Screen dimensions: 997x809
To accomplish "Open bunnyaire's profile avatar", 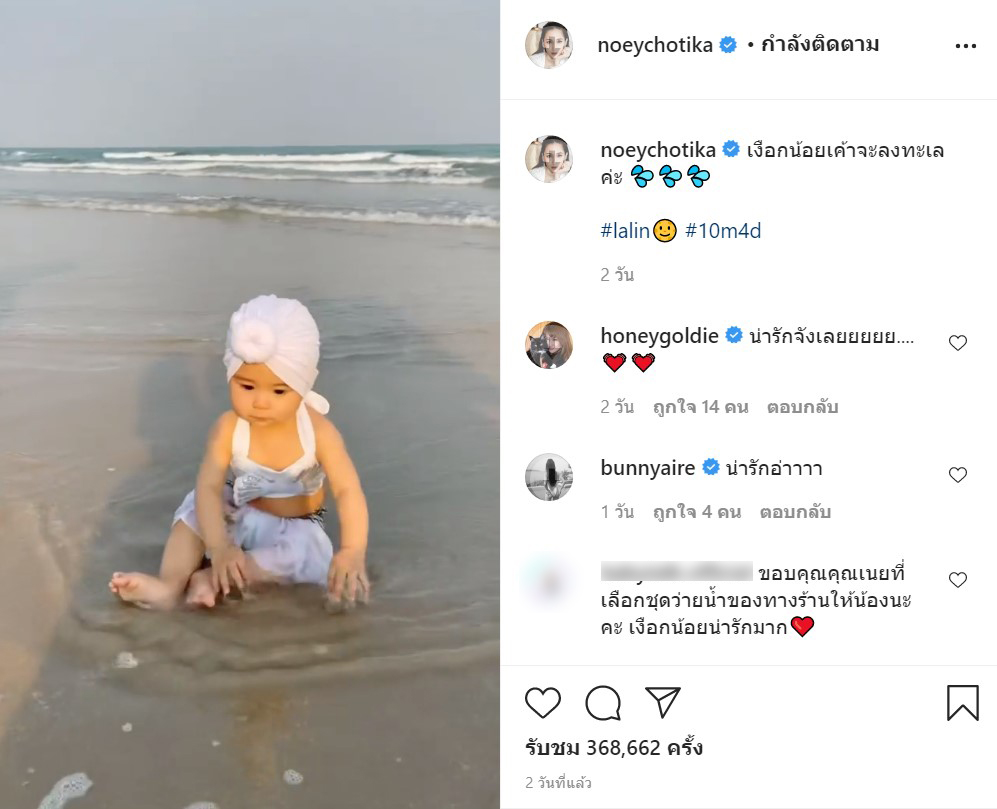I will (549, 477).
